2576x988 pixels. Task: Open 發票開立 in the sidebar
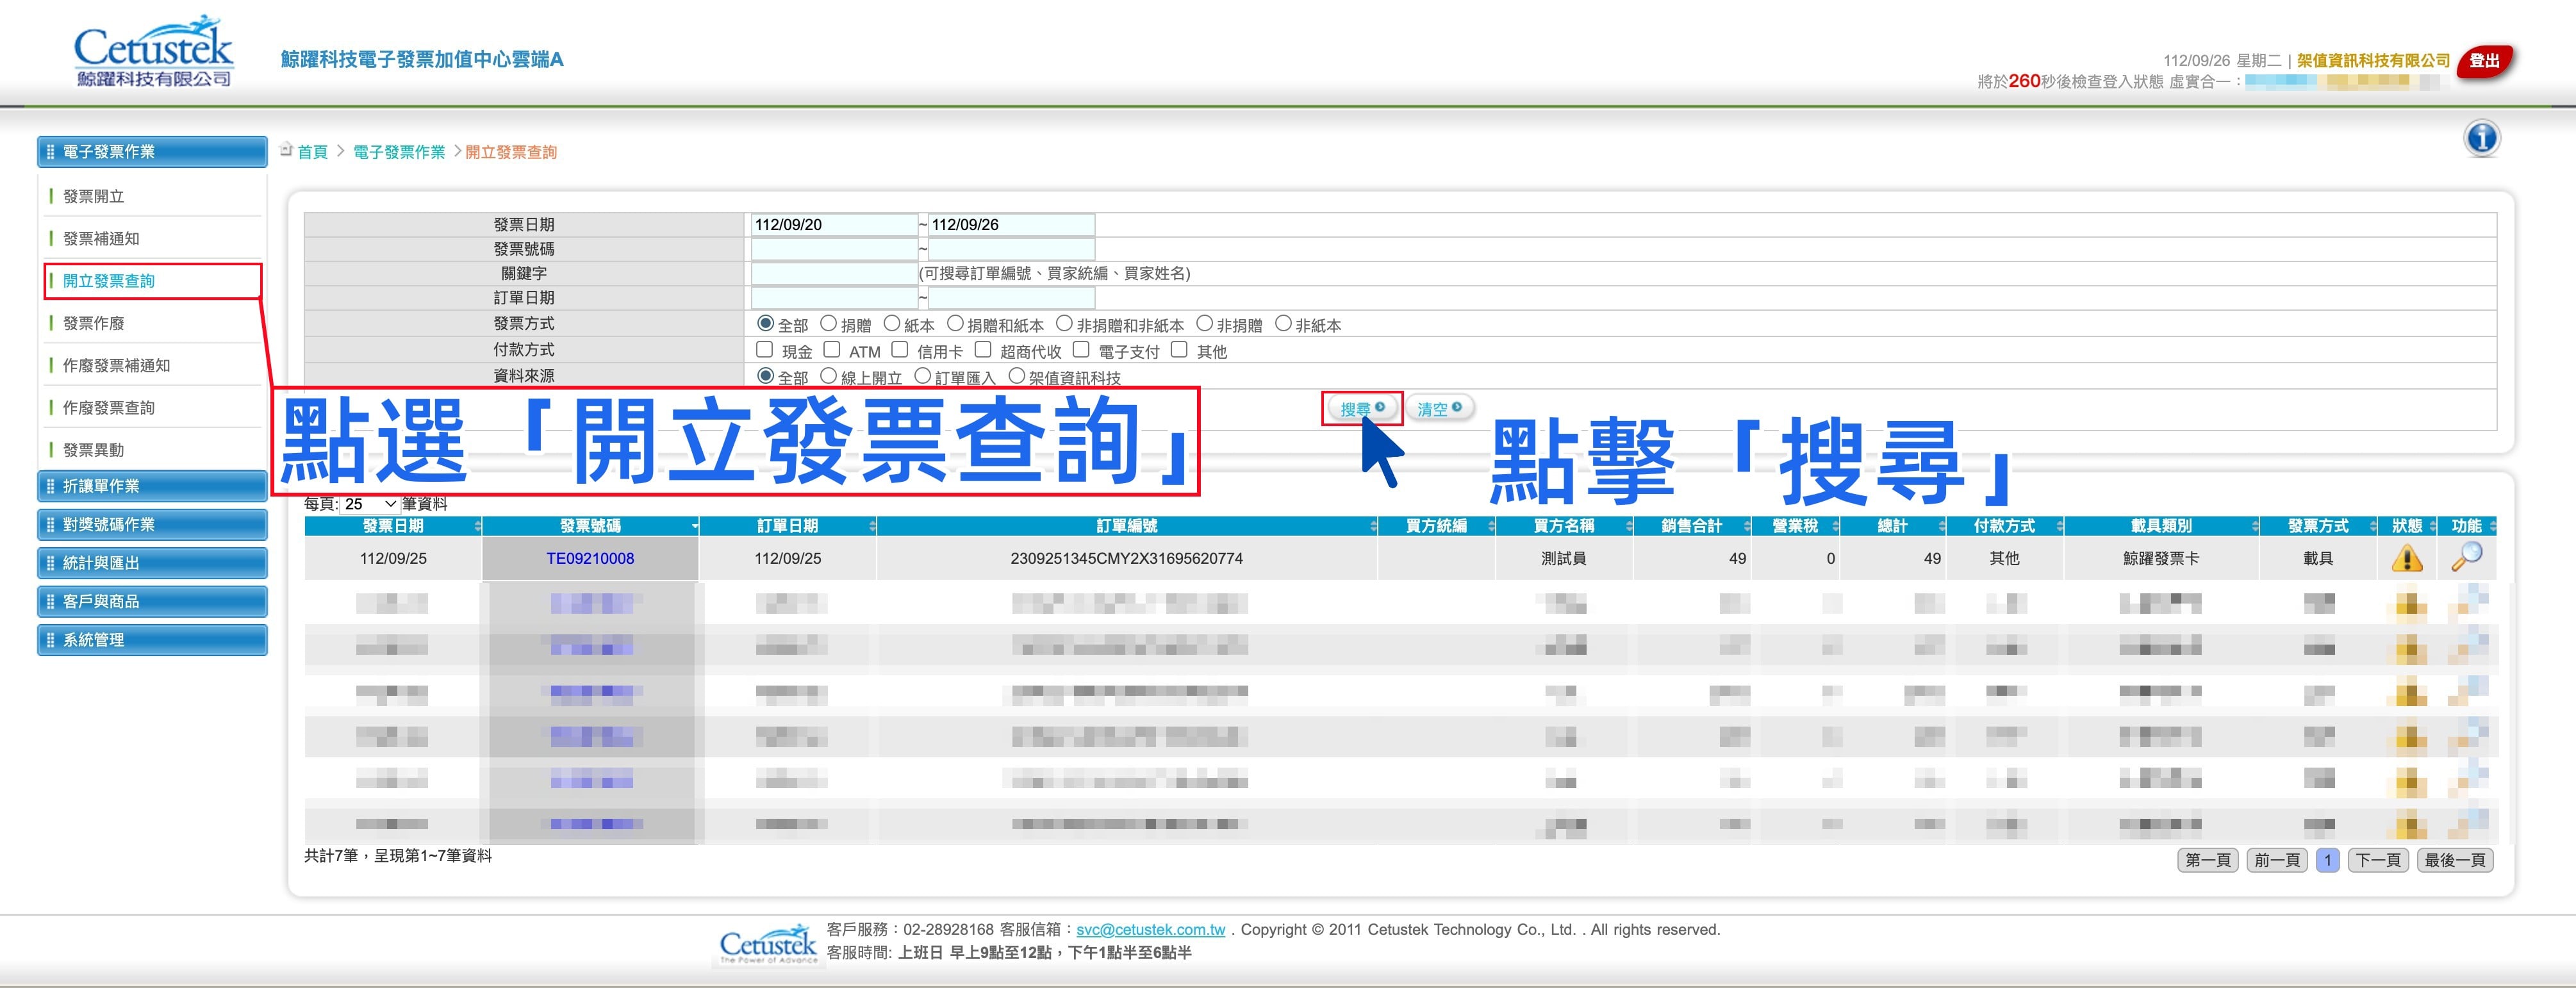(94, 196)
